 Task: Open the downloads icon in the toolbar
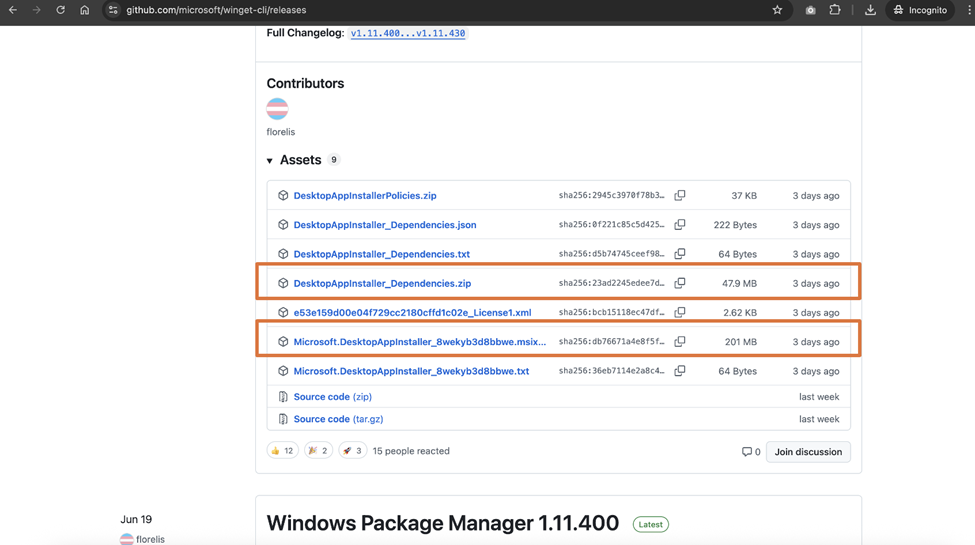[870, 10]
